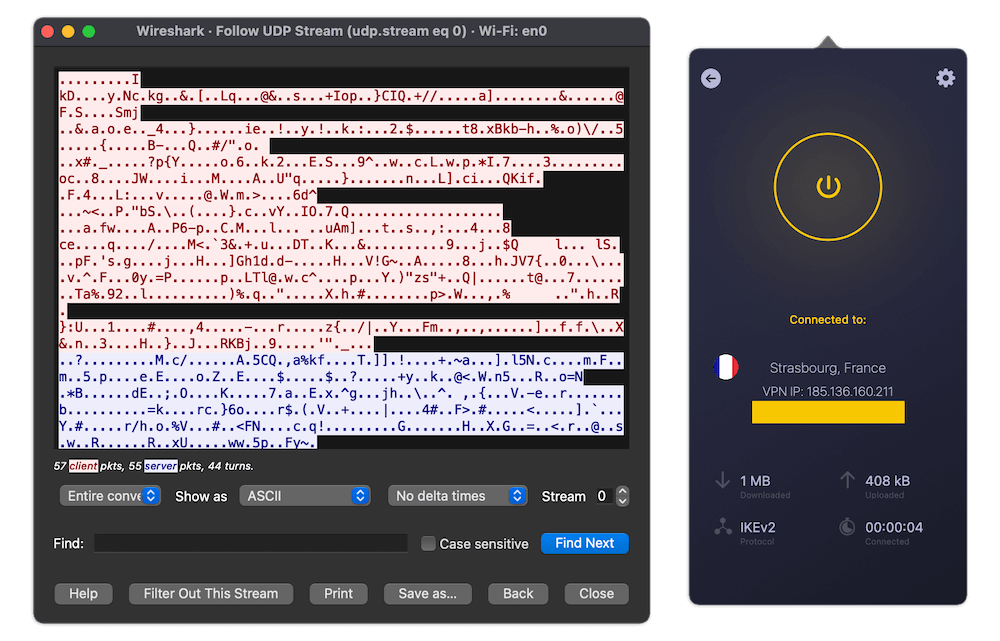Open the Entire conversation dropdown
This screenshot has height=641, width=1000.
[x=109, y=496]
